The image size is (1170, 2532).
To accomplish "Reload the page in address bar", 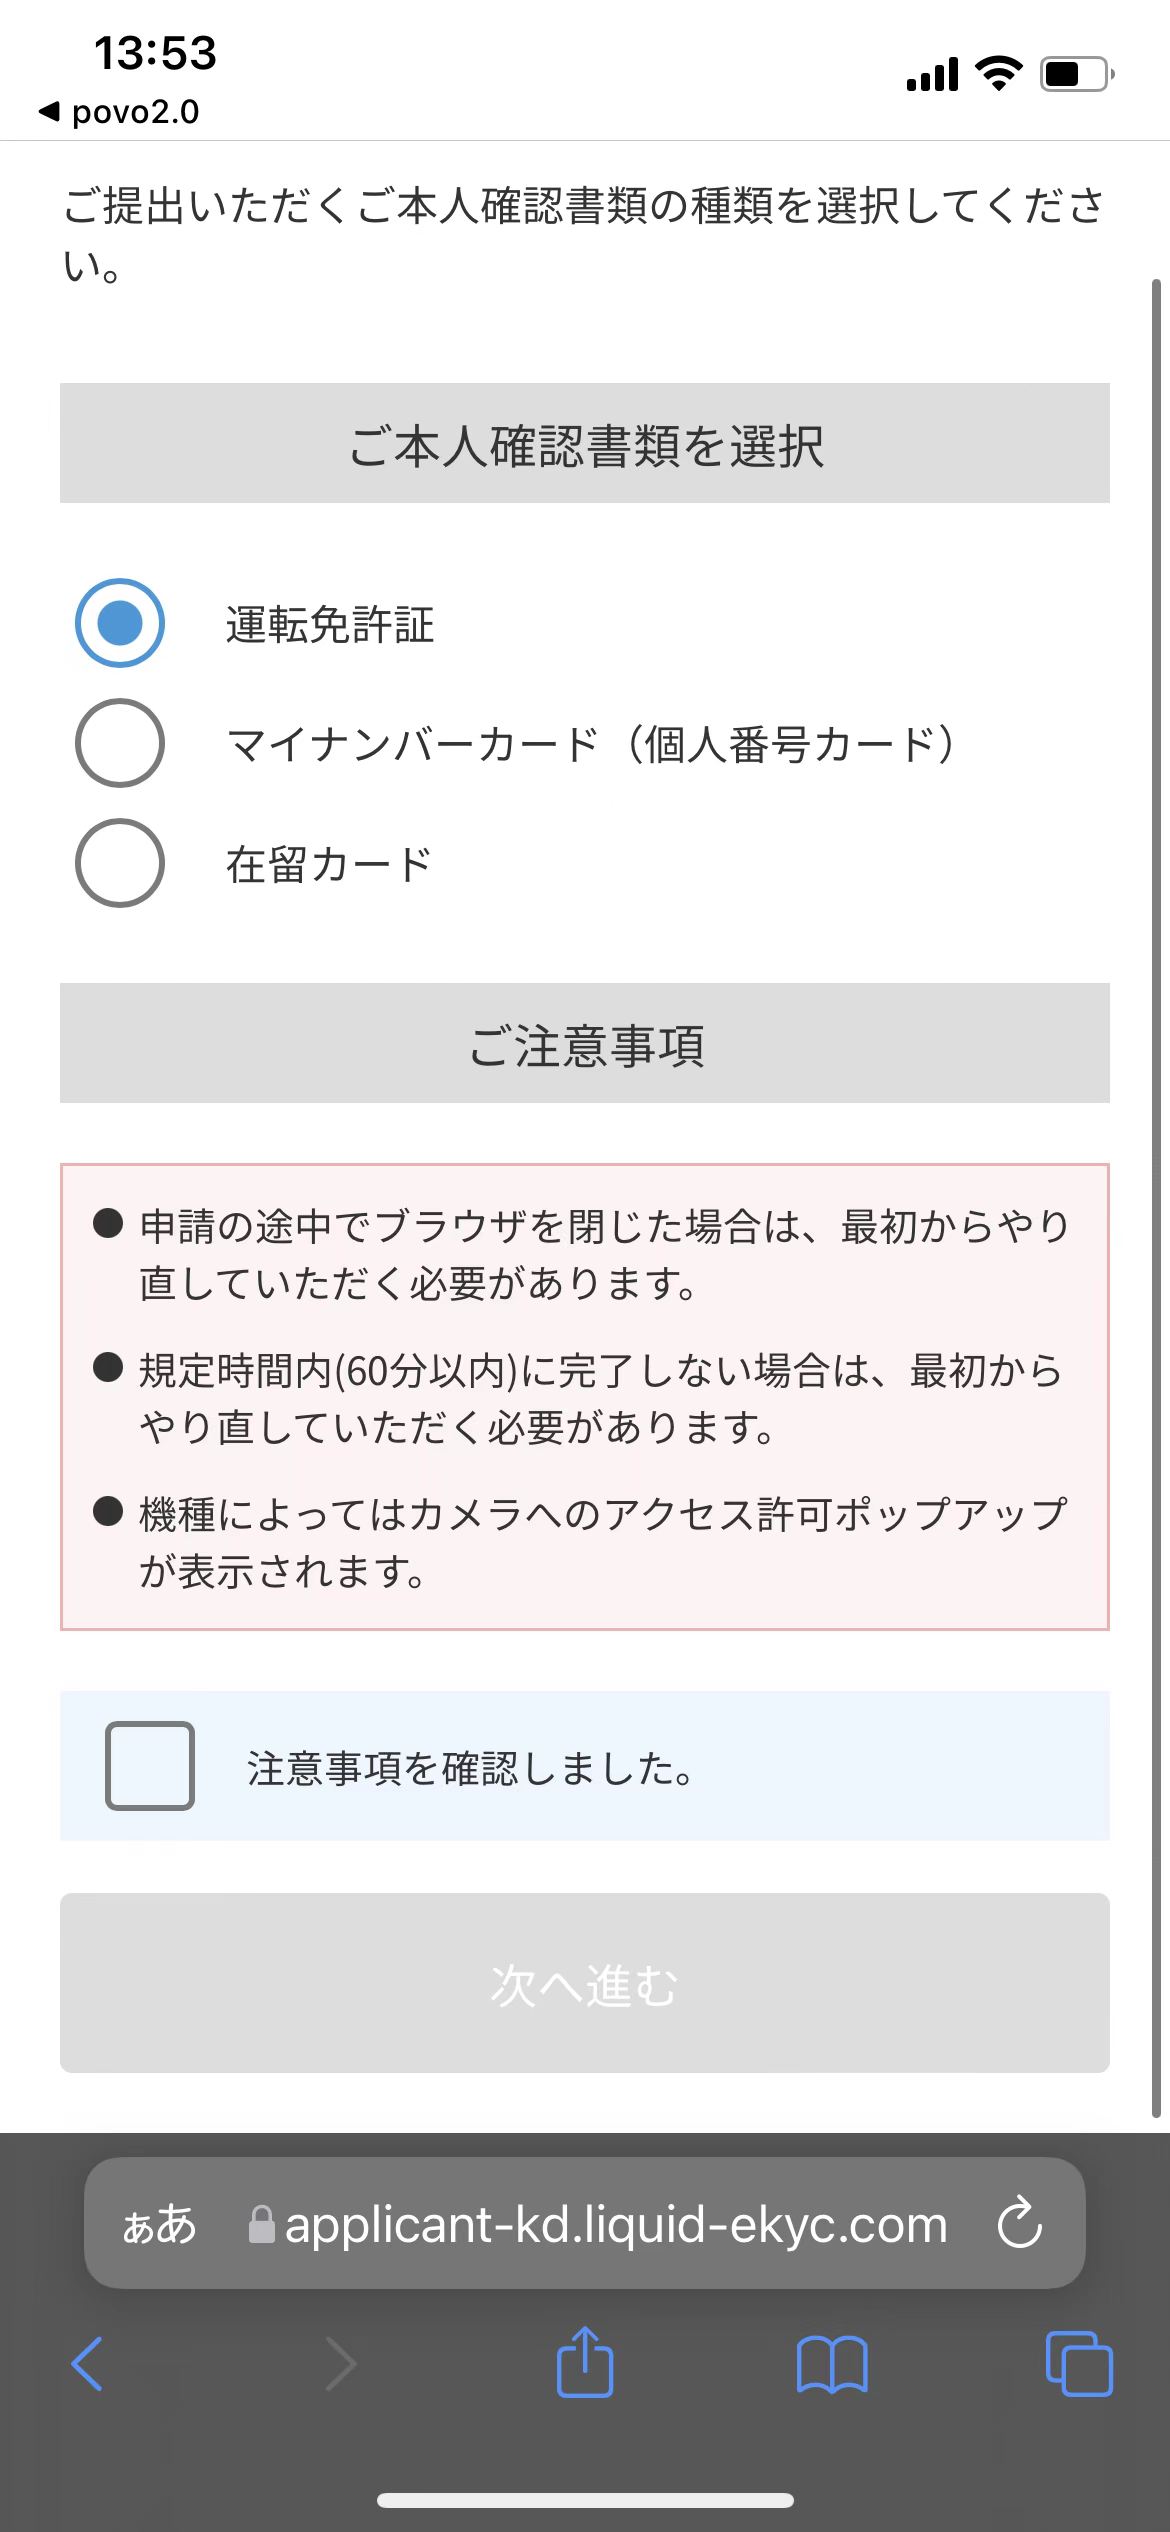I will click(1020, 2223).
